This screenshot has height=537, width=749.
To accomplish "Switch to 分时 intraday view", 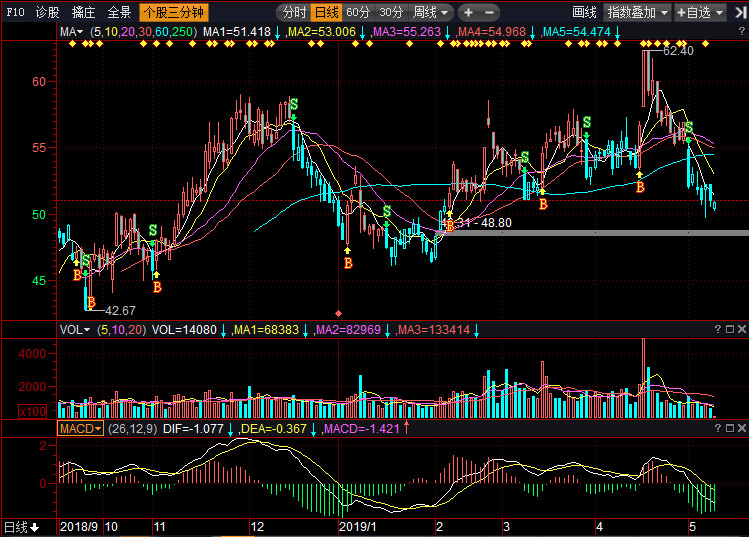I will tap(294, 12).
